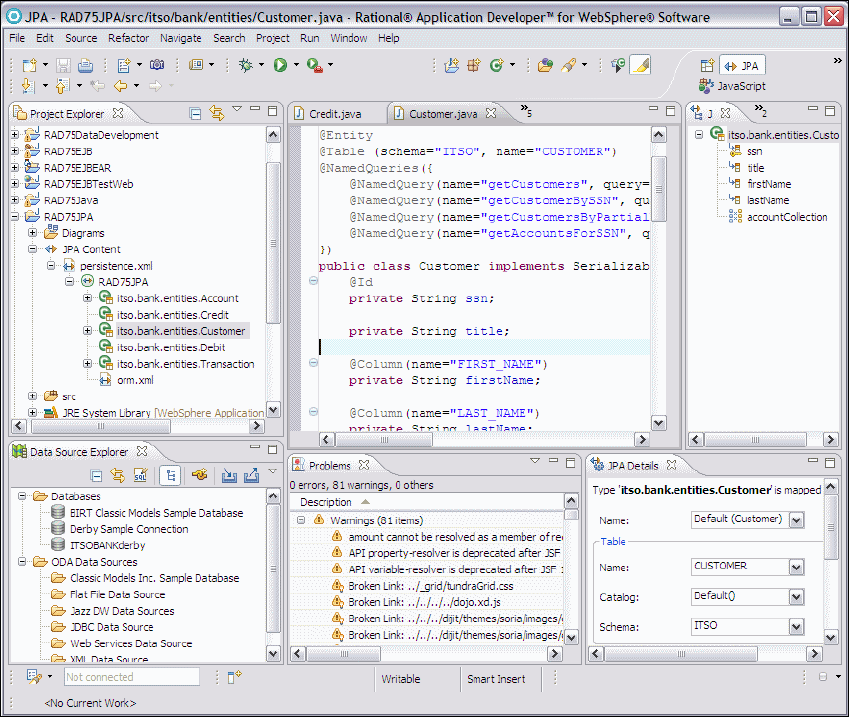Collapse the Warnings group in Problems
The image size is (849, 717).
[x=301, y=520]
